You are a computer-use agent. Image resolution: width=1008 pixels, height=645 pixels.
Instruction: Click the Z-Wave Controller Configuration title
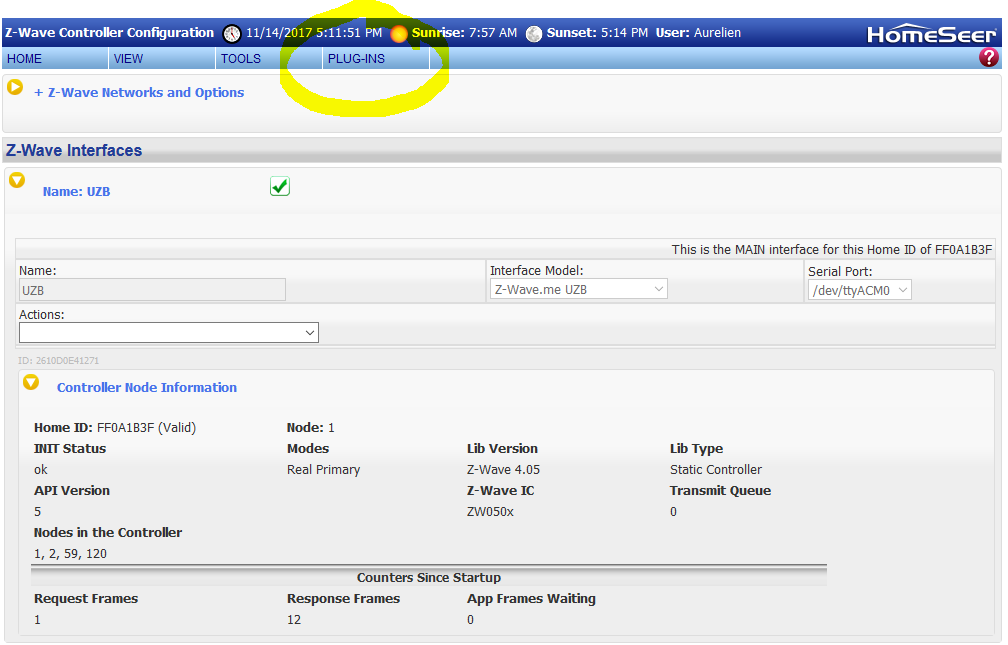tap(109, 33)
